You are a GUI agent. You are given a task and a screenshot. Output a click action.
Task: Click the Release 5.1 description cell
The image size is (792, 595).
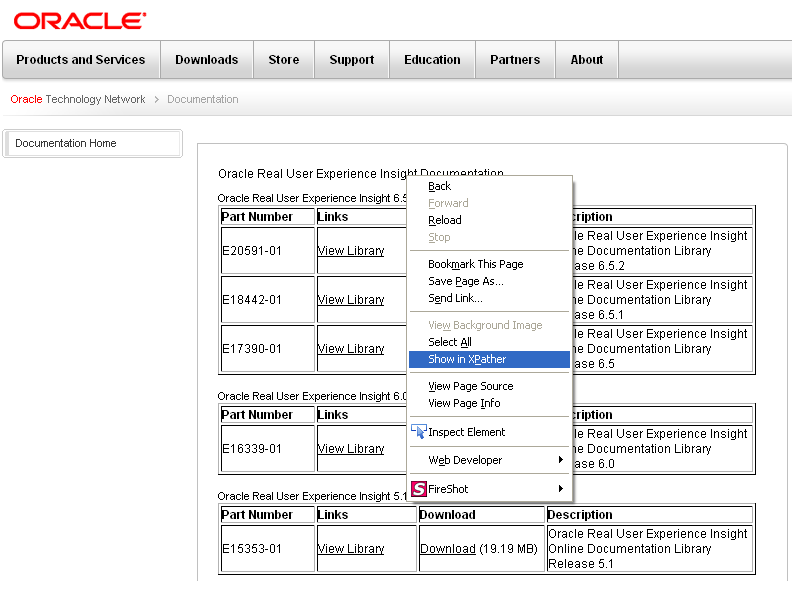[650, 549]
